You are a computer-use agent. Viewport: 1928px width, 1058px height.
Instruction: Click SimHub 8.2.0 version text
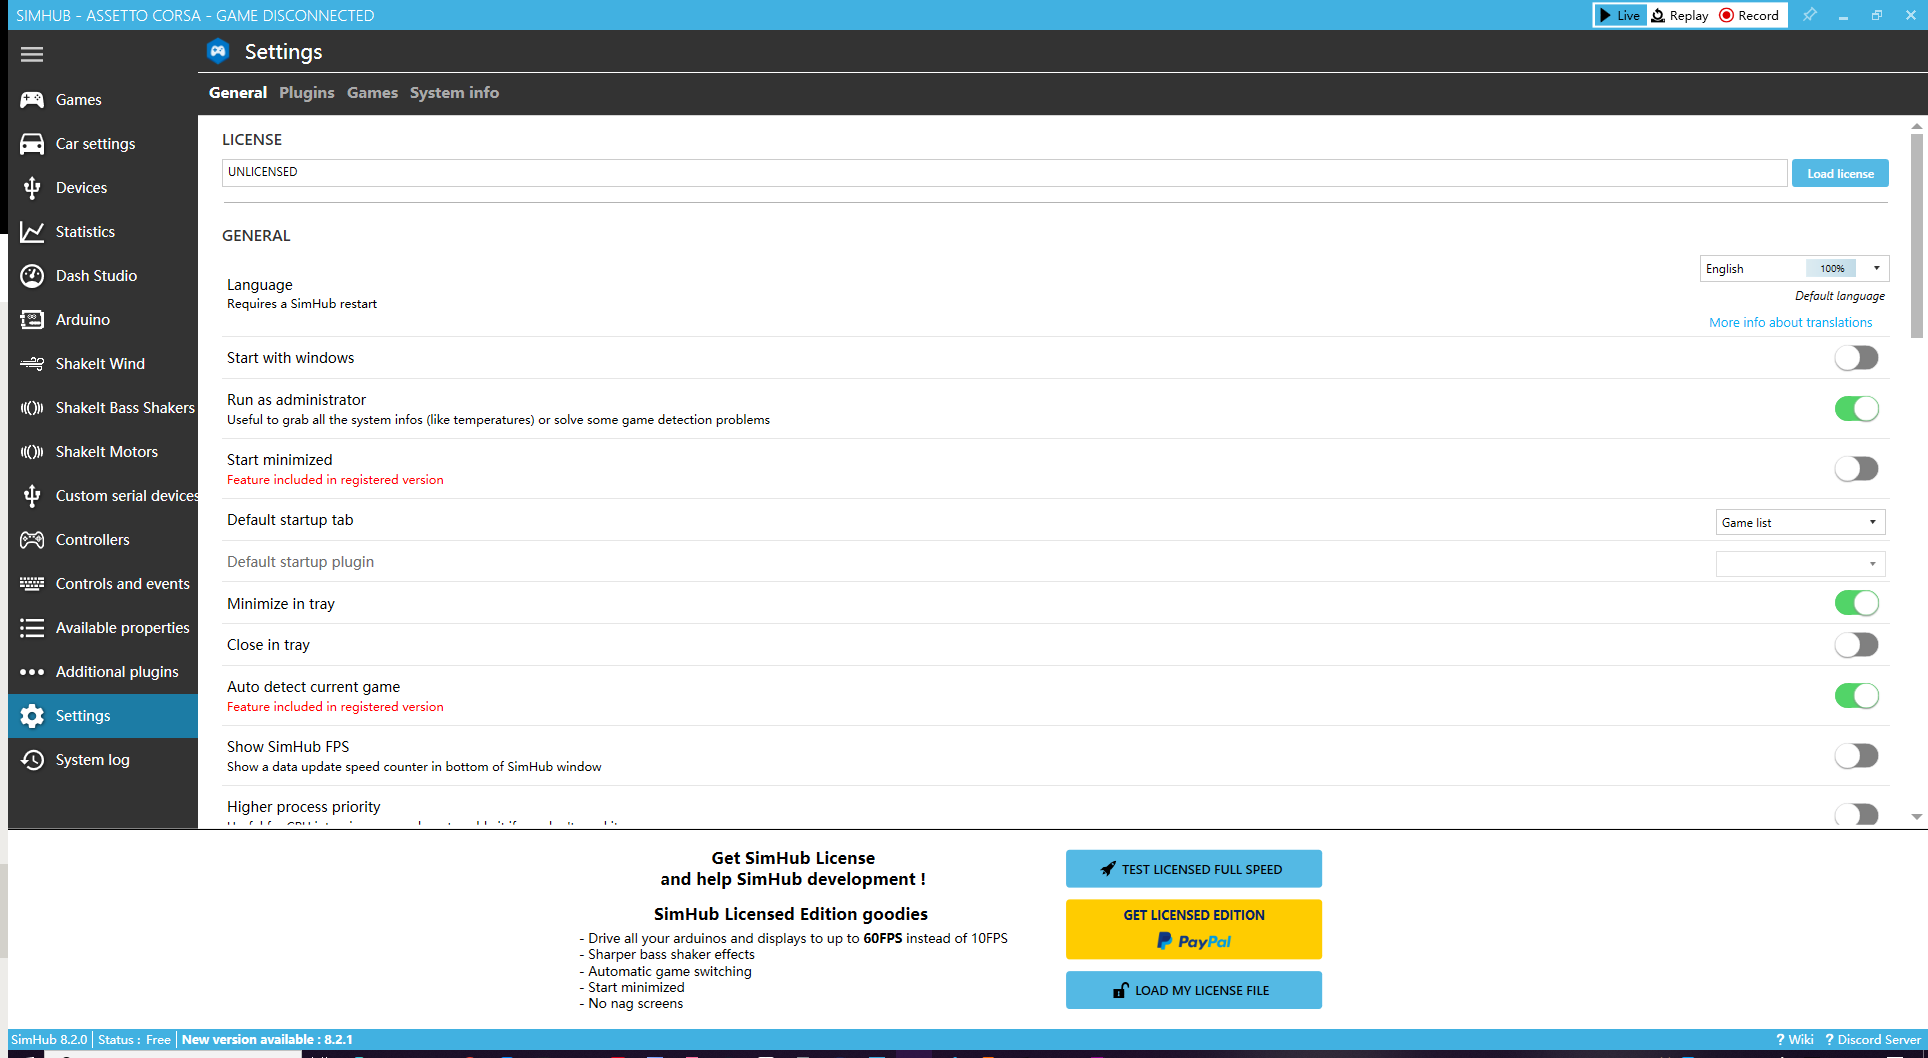pos(49,1039)
